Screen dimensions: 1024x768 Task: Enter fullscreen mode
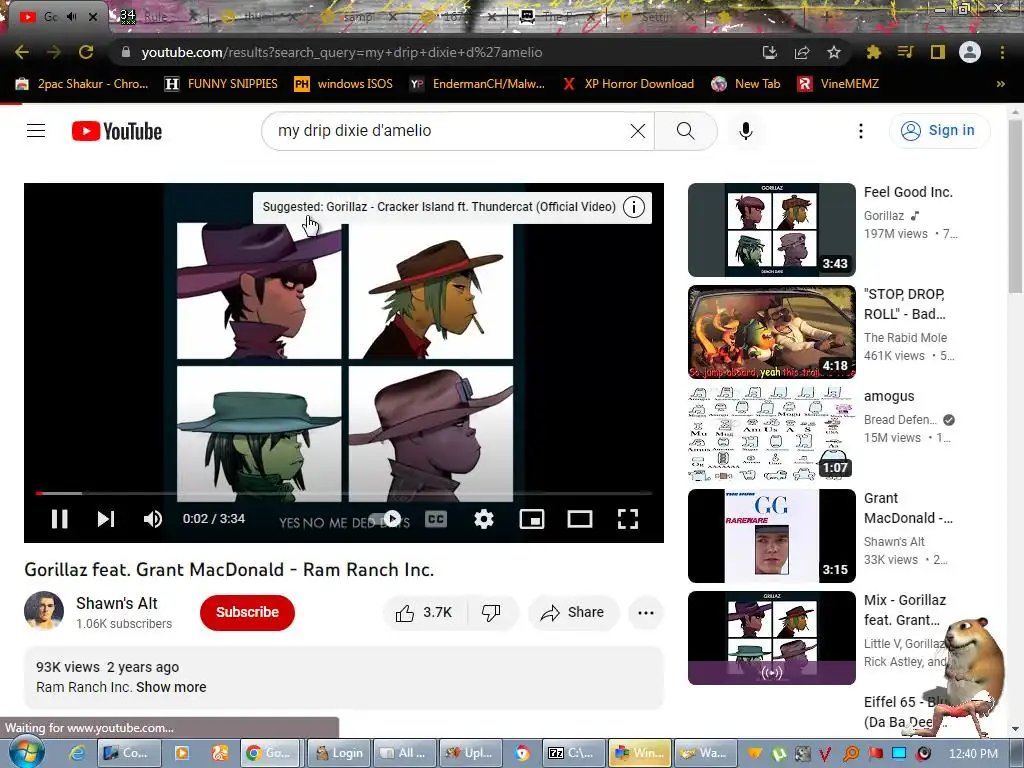pos(628,519)
